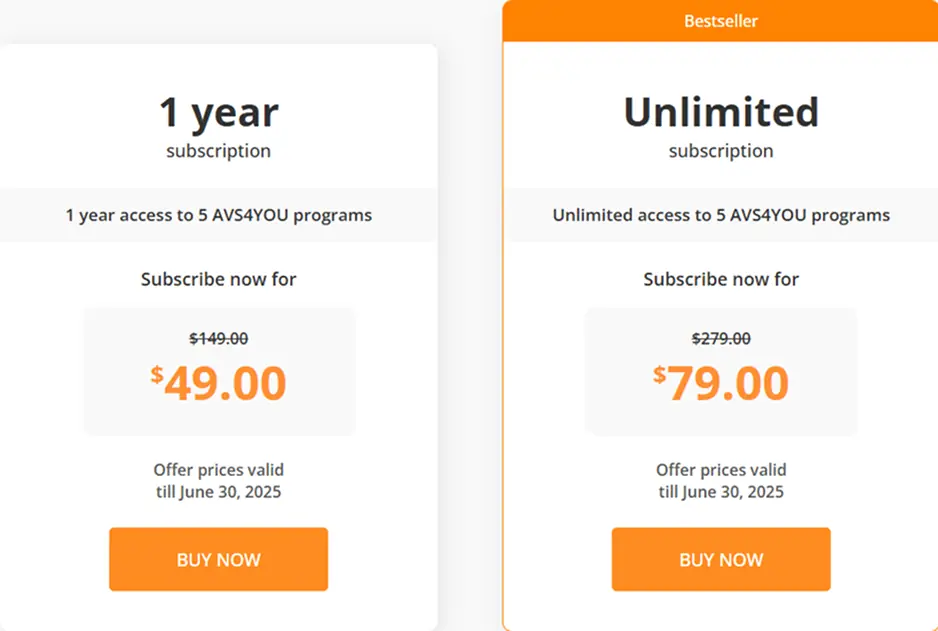938x631 pixels.
Task: Click "subscription" label under Unlimited
Action: pyautogui.click(x=721, y=151)
